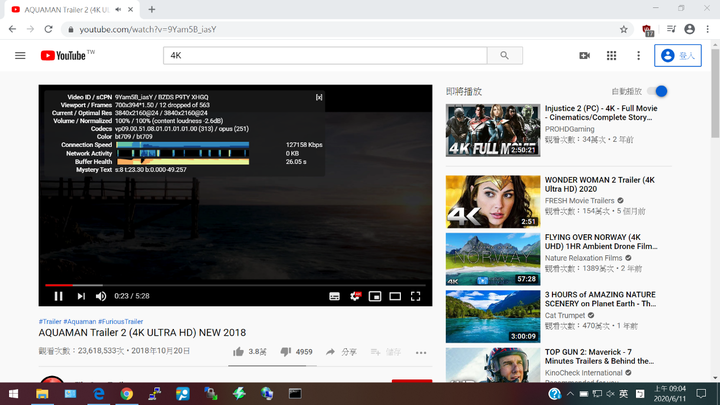The image size is (720, 405).
Task: Open WONDER WOMAN 2 Trailer title
Action: (x=600, y=184)
